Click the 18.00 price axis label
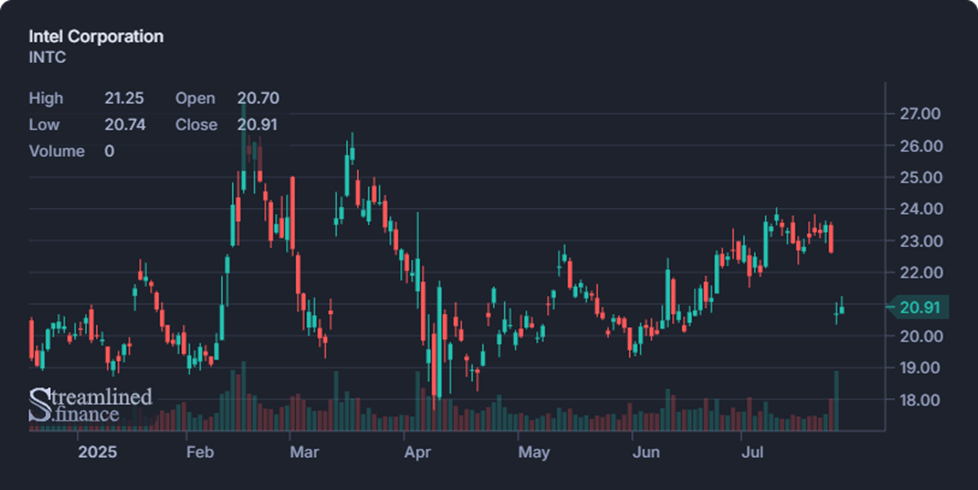 (920, 400)
